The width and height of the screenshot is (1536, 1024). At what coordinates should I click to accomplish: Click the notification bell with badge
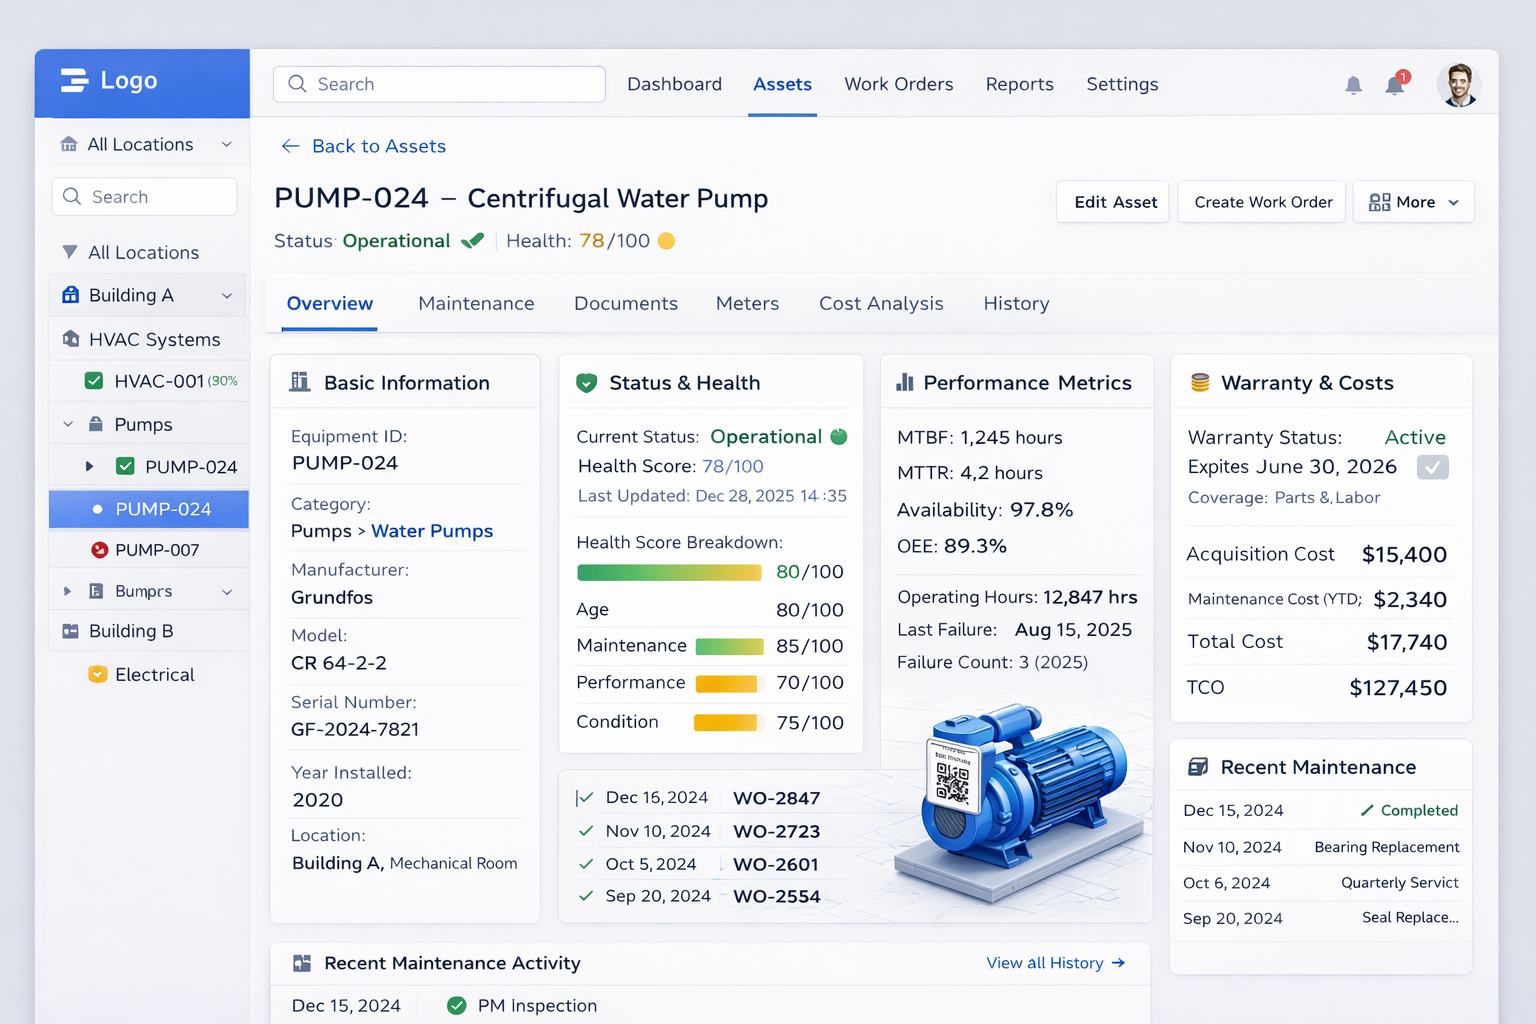(1395, 85)
